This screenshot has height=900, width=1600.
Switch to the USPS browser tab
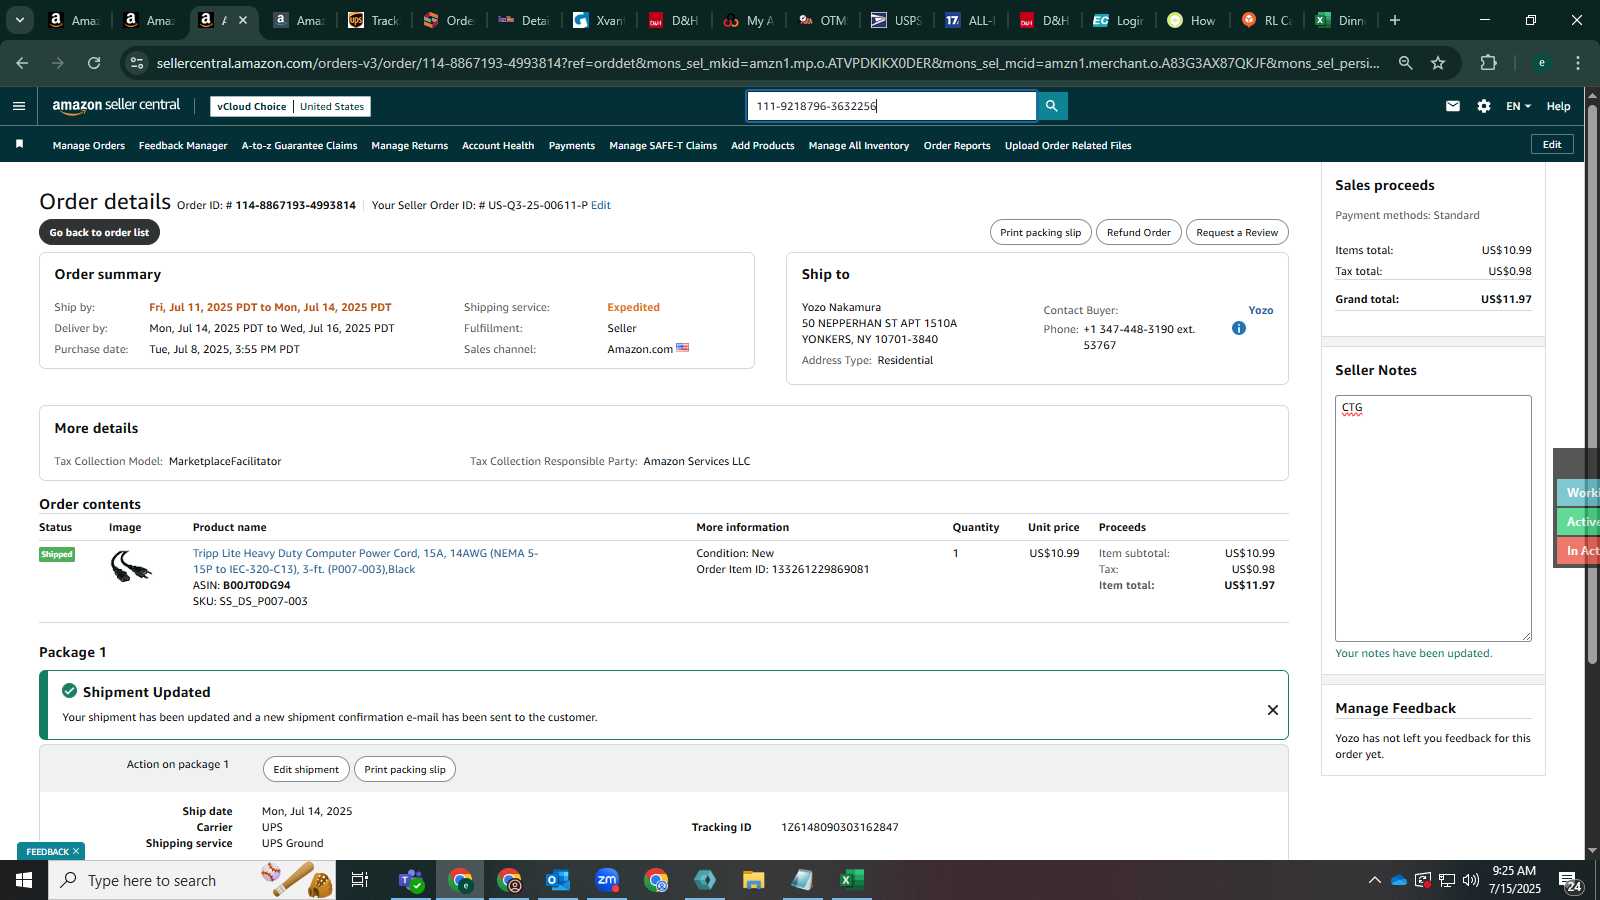click(x=898, y=20)
